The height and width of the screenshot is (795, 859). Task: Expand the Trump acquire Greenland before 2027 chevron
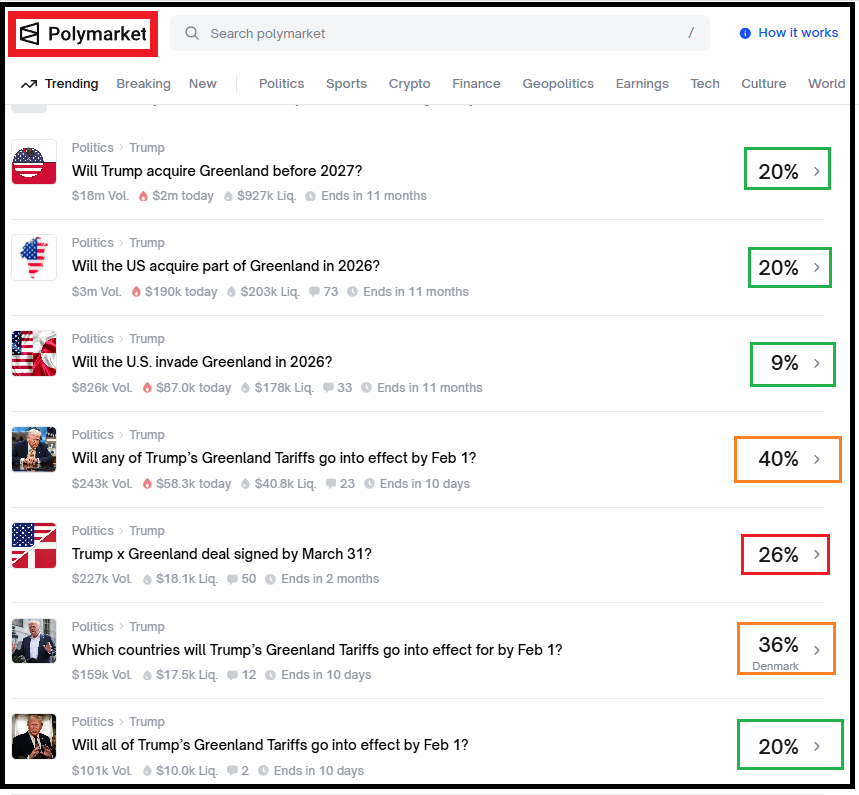click(817, 172)
